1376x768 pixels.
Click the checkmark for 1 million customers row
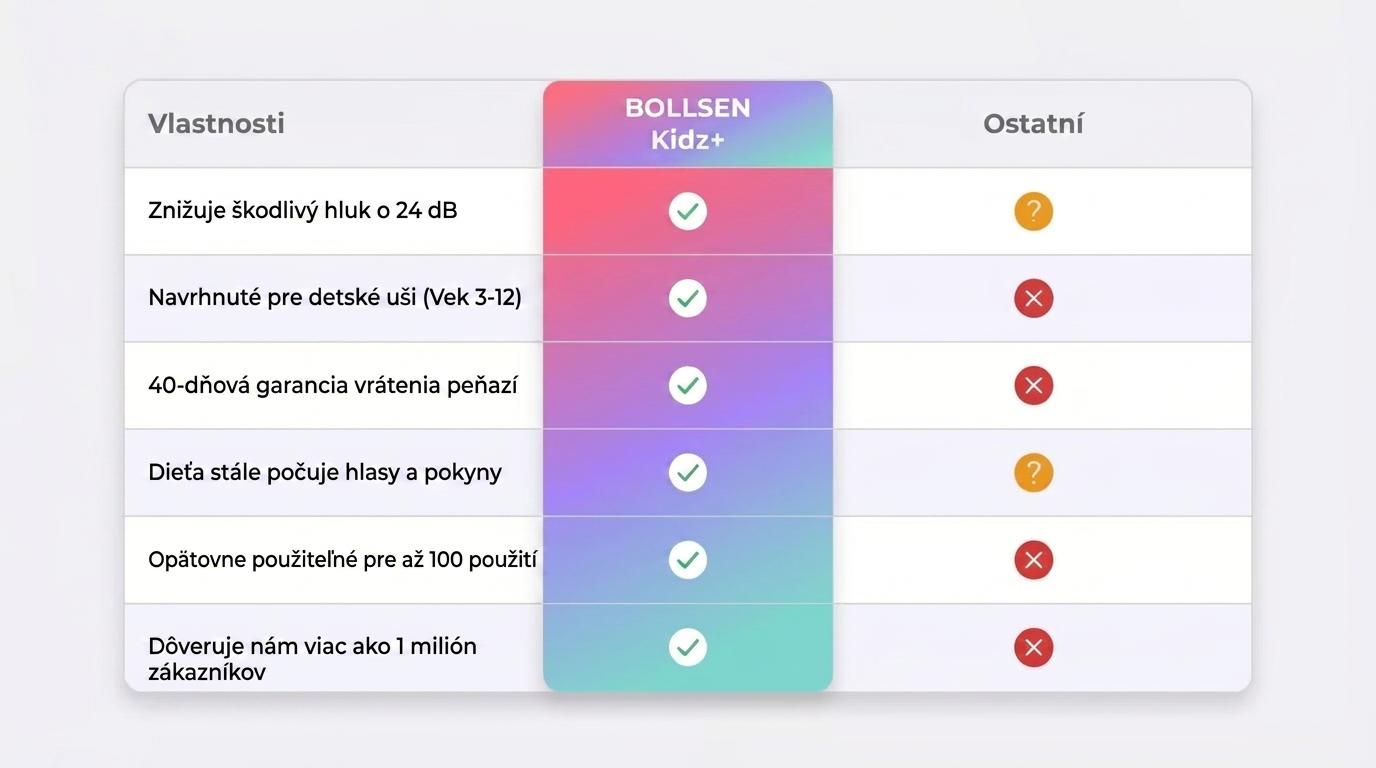click(x=688, y=647)
